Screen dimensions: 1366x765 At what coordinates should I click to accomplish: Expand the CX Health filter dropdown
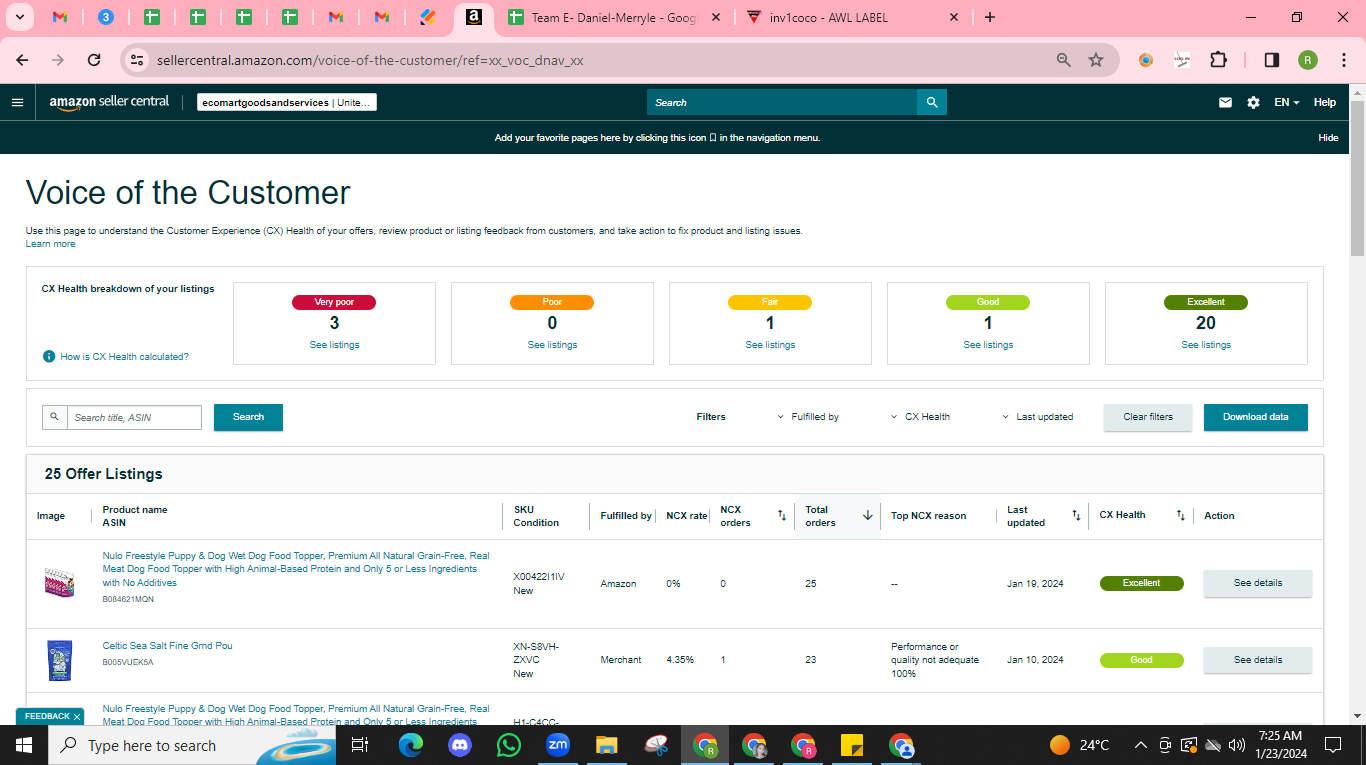[920, 417]
